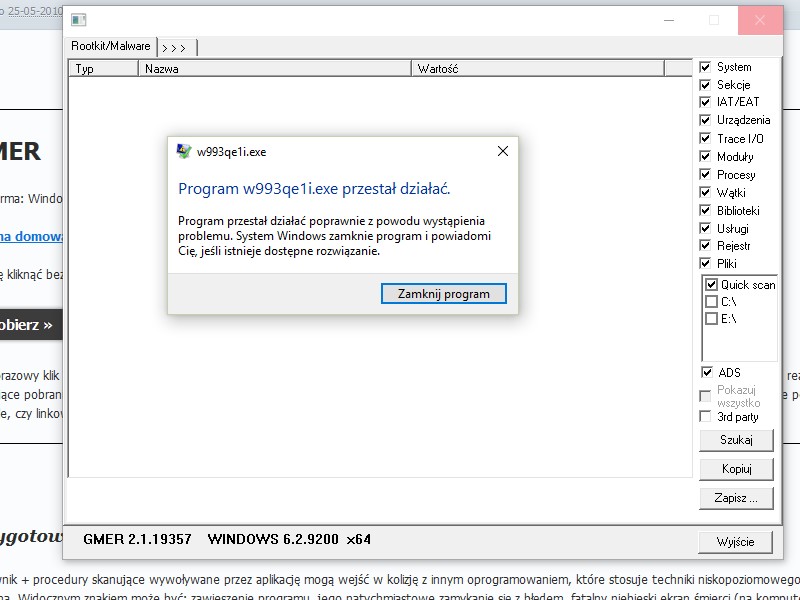
Task: Toggle the ADS checkbox
Action: 707,372
